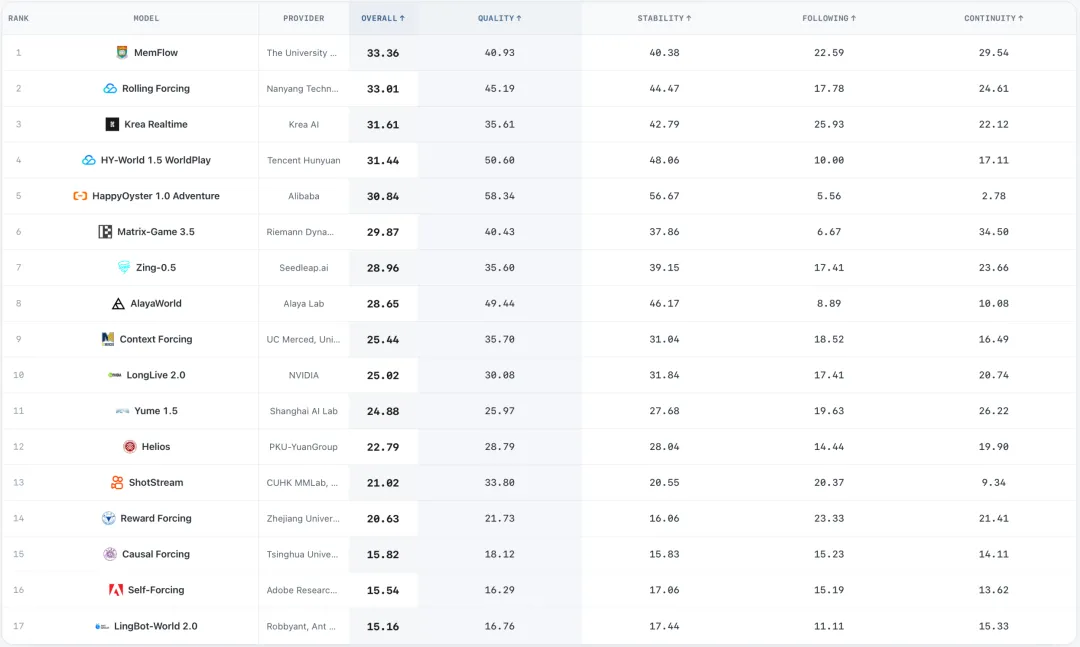The image size is (1080, 647).
Task: Select the PKU-YuanGroup provider cell
Action: (304, 446)
